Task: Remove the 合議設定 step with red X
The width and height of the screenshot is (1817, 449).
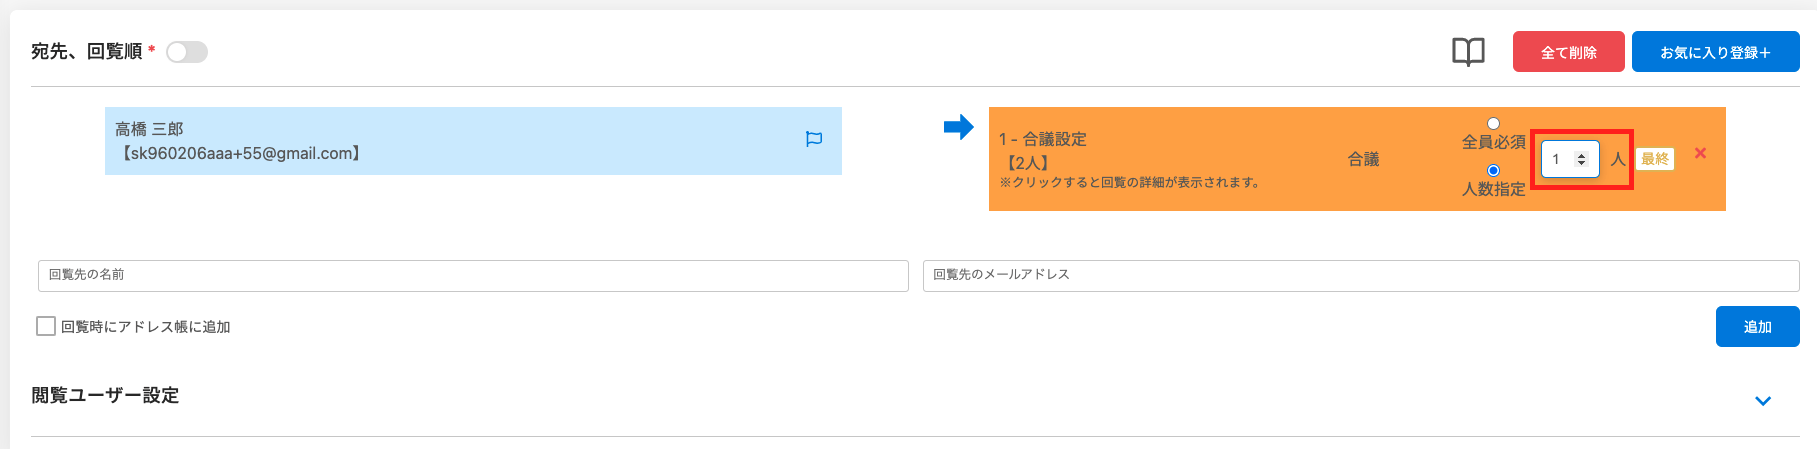Action: [1700, 153]
